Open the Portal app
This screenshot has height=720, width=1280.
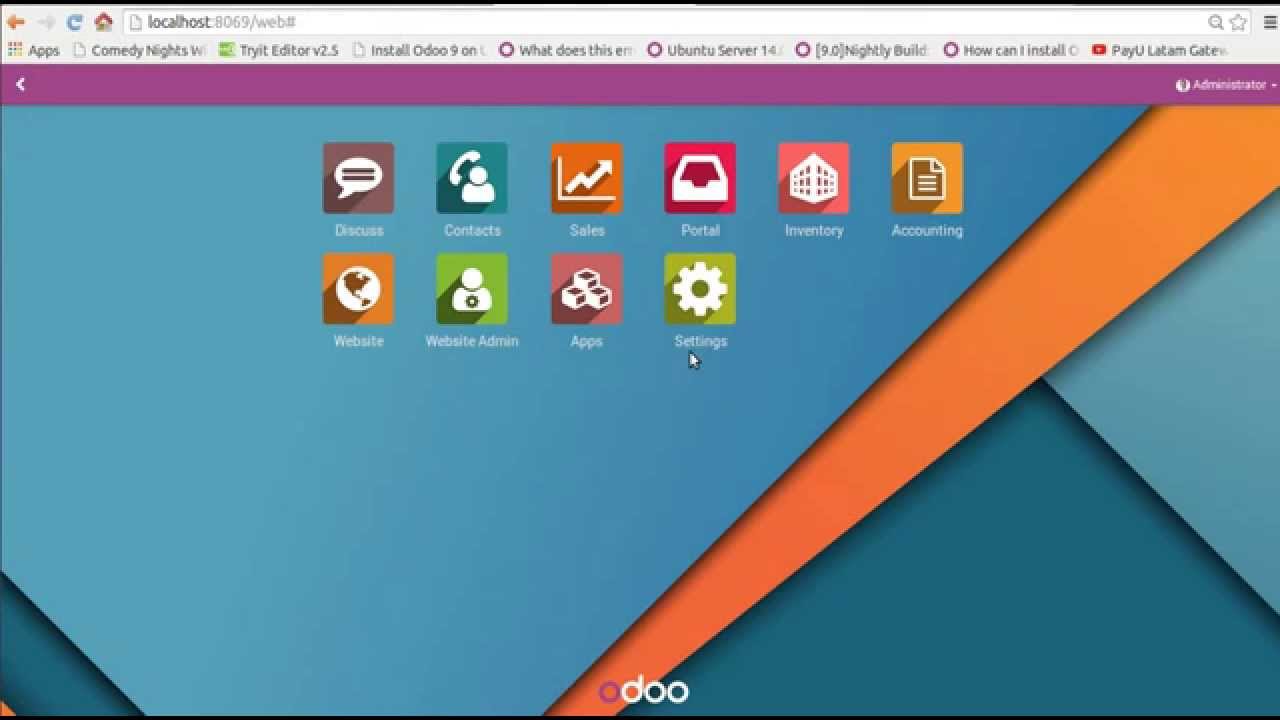coord(700,178)
